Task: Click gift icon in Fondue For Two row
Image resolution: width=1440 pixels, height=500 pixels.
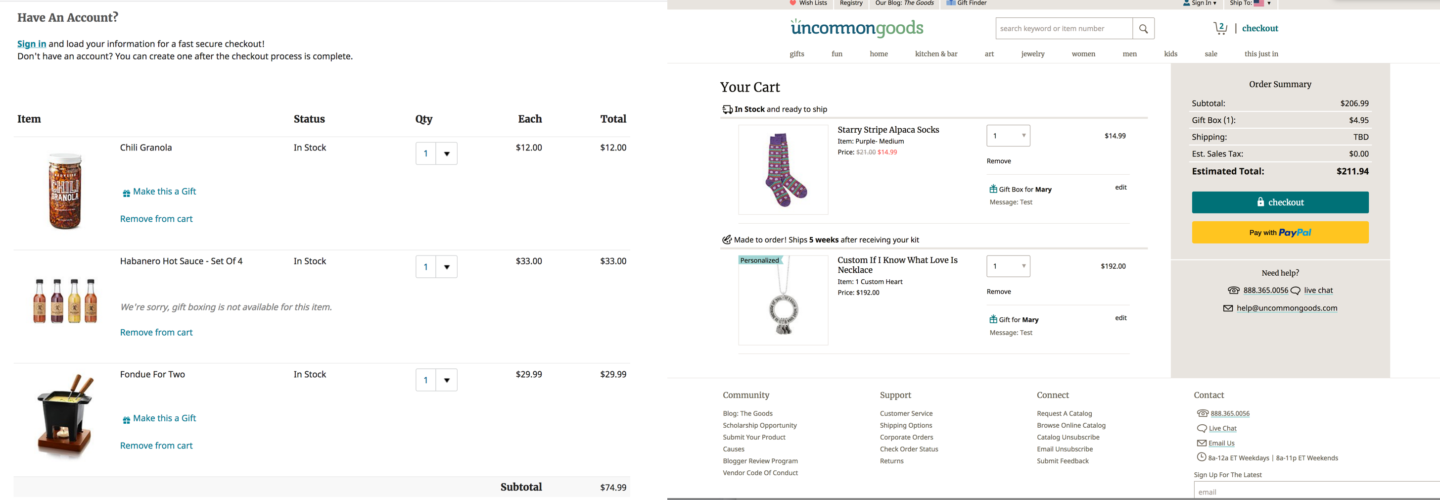Action: [126, 419]
